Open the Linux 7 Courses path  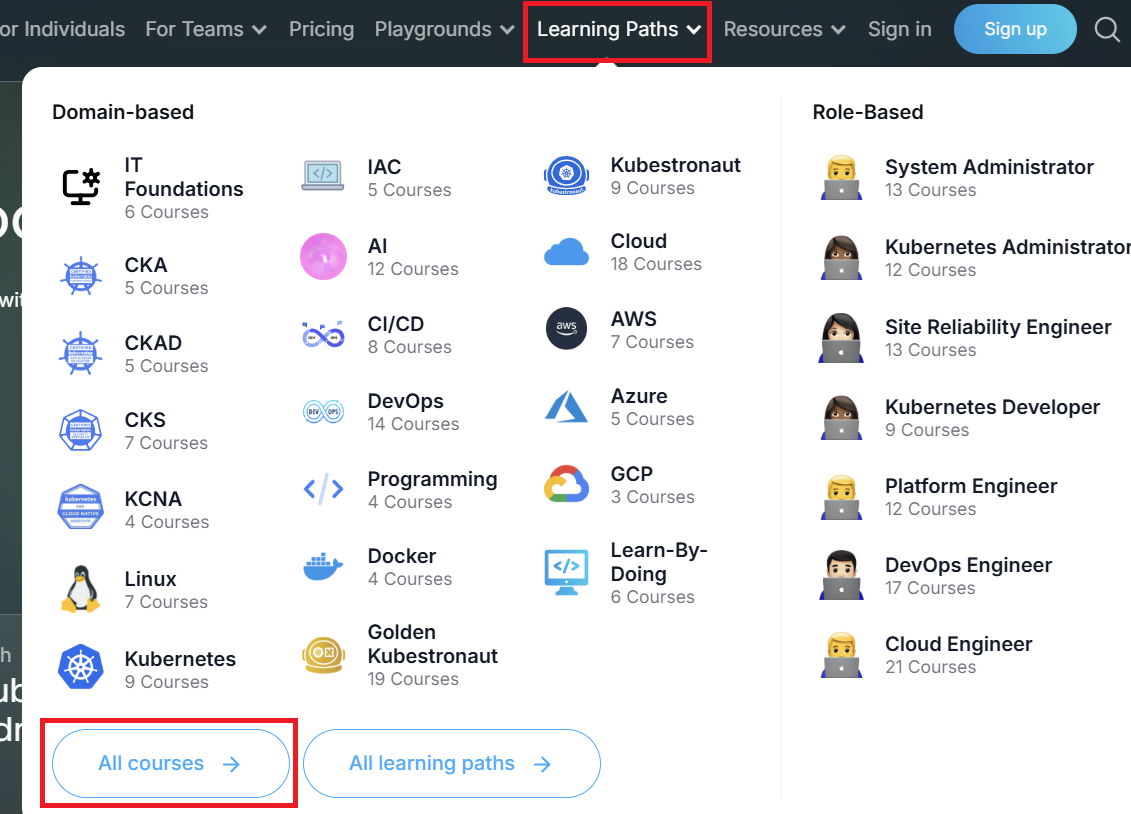coord(133,590)
